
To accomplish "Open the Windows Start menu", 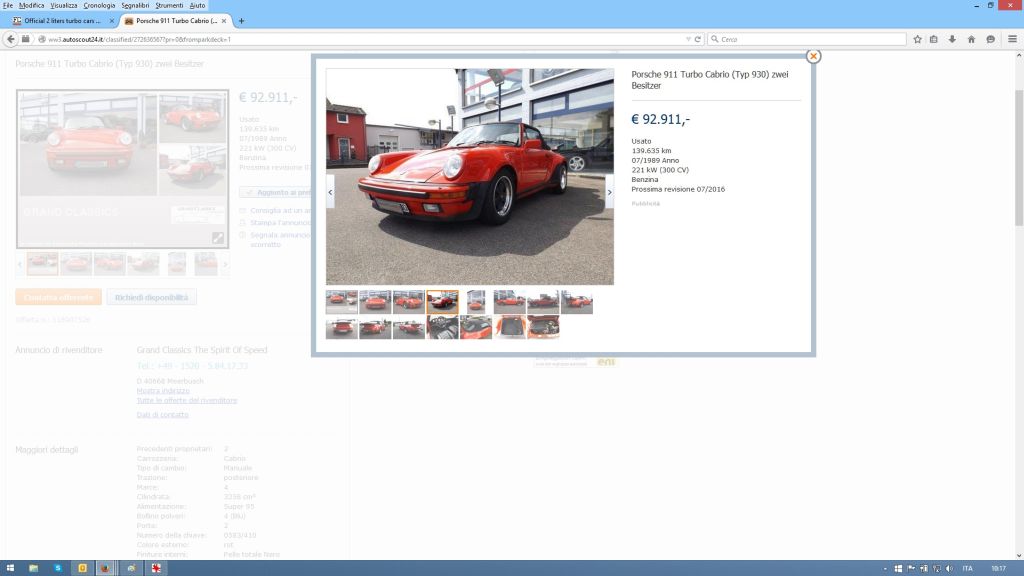I will pos(10,568).
